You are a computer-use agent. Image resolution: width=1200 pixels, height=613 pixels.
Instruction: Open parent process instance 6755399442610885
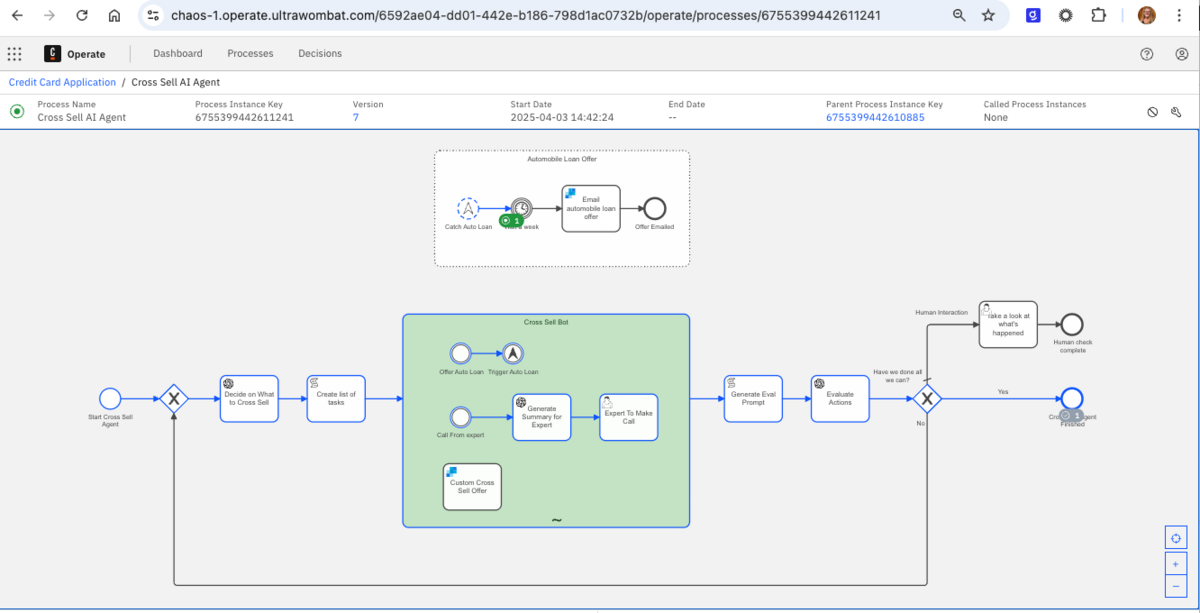pos(875,118)
